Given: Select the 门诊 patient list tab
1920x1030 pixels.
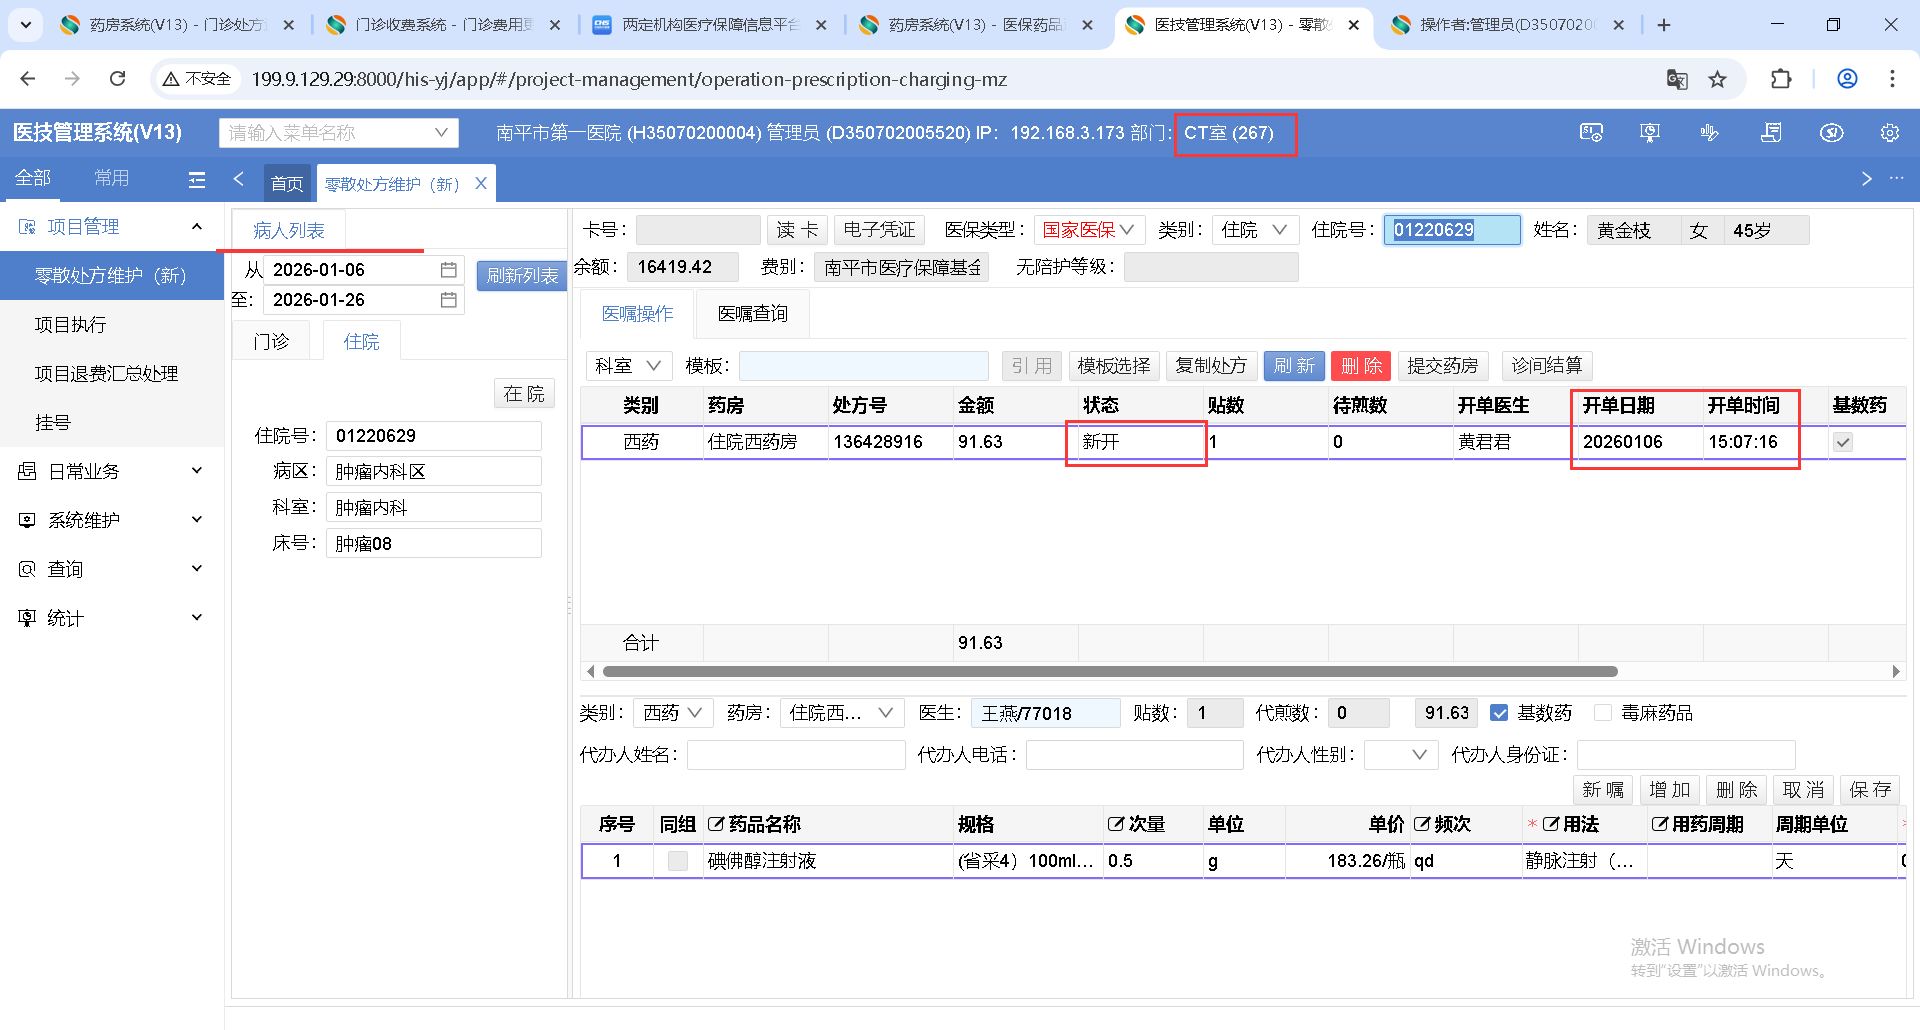Looking at the screenshot, I should [271, 342].
